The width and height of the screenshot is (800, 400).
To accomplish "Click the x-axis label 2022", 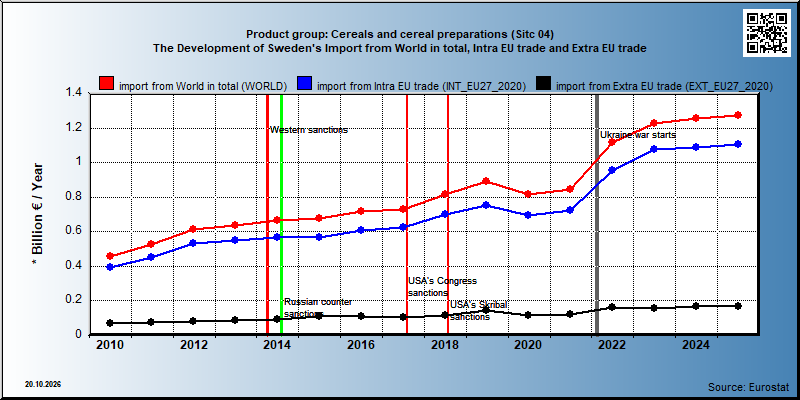I will tap(612, 345).
